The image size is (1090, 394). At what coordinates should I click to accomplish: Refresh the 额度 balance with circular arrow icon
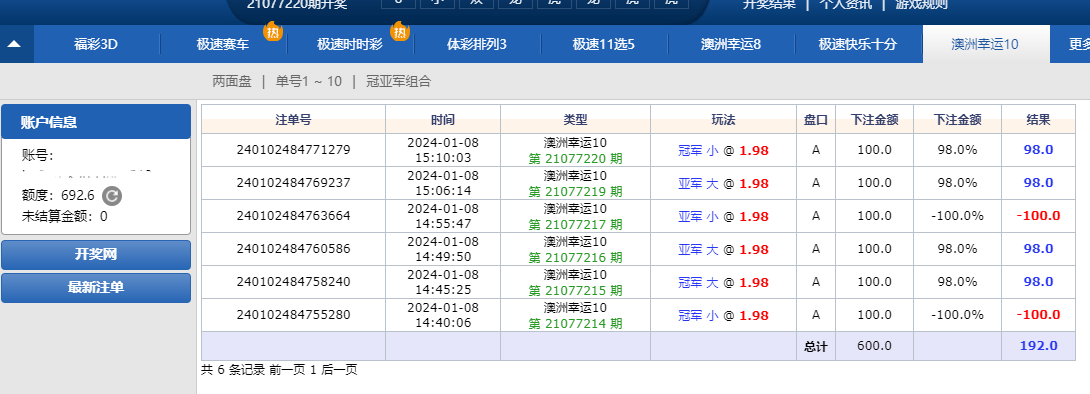click(112, 196)
